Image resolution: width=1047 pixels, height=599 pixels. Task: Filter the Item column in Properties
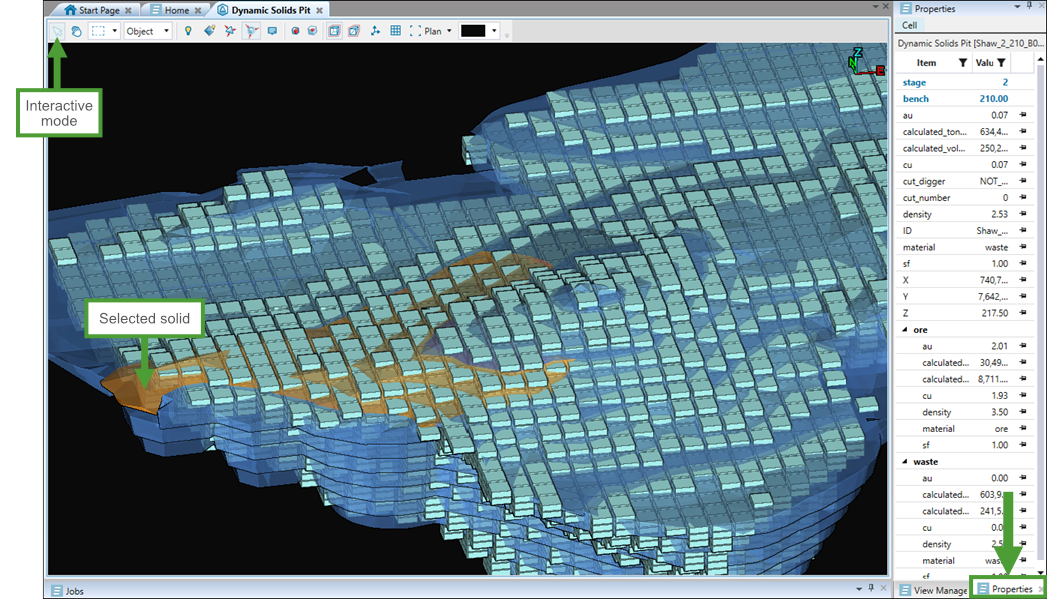click(962, 63)
